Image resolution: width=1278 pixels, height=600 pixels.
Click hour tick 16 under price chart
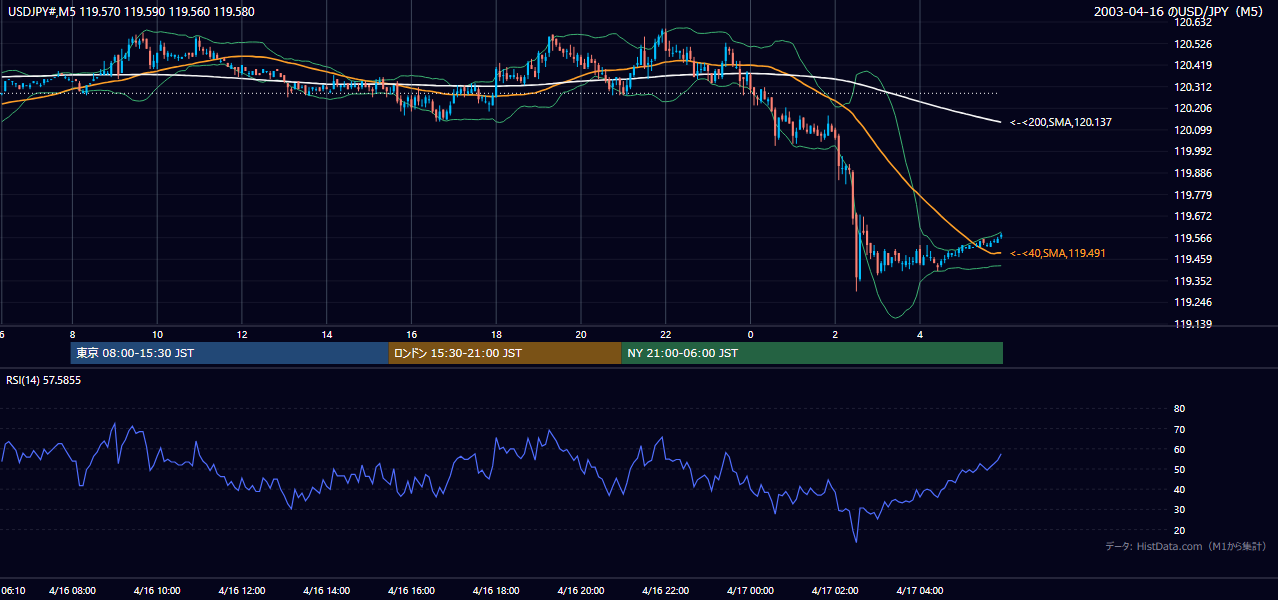coord(411,334)
